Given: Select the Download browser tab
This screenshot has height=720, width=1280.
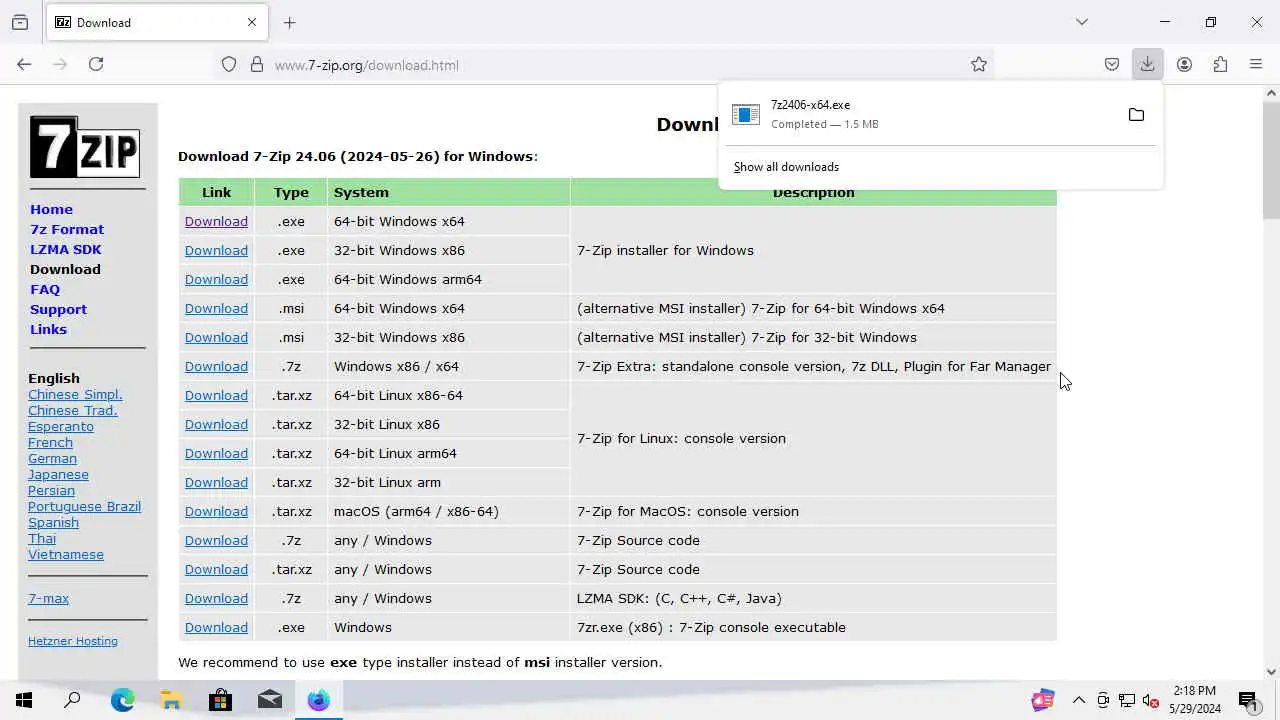Looking at the screenshot, I should tap(156, 22).
